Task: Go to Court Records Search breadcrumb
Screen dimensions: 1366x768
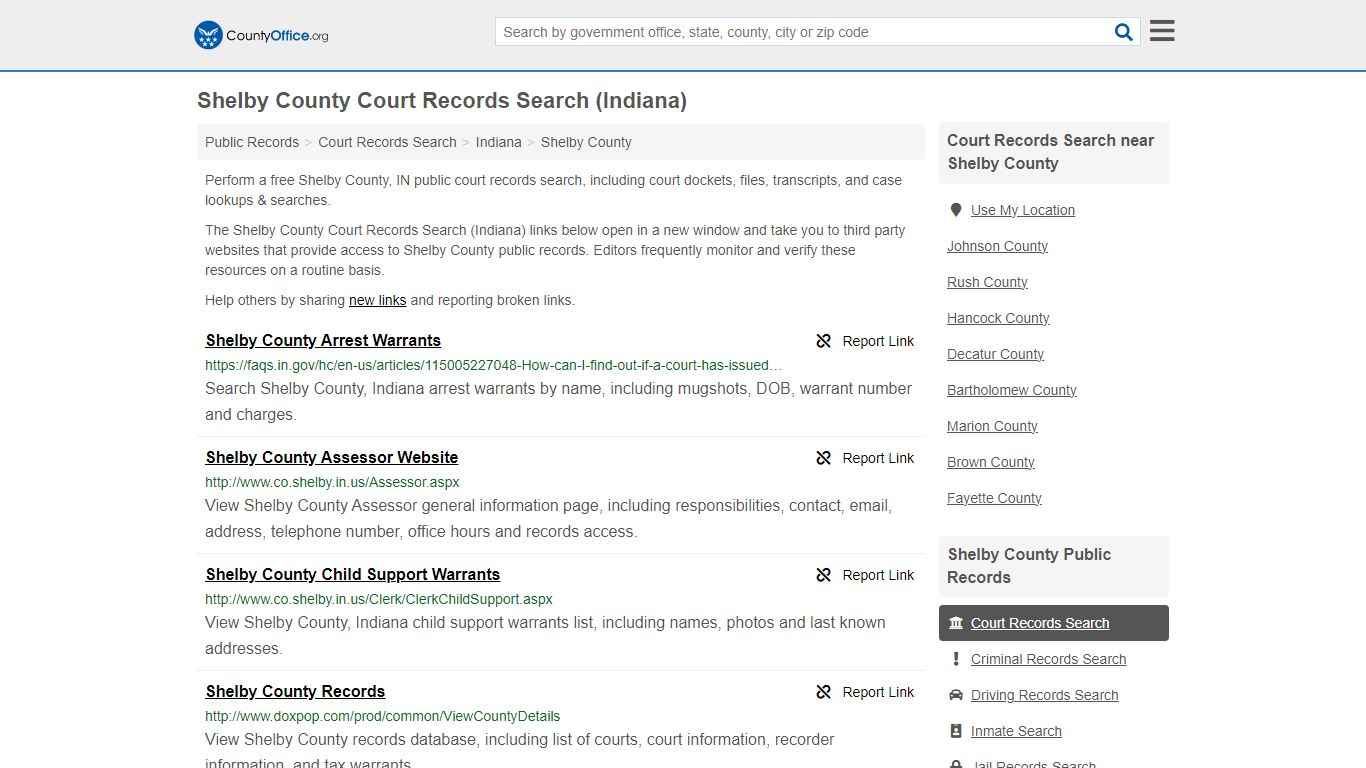Action: 387,142
